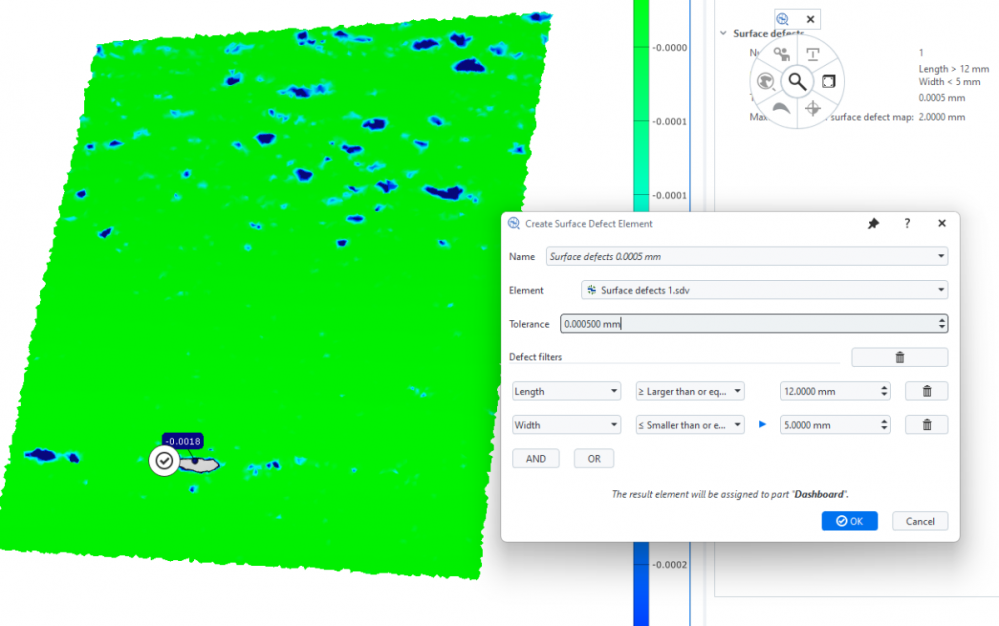Open the Element dropdown showing Surface defects 1.sdv
This screenshot has height=626, width=999.
pos(941,290)
